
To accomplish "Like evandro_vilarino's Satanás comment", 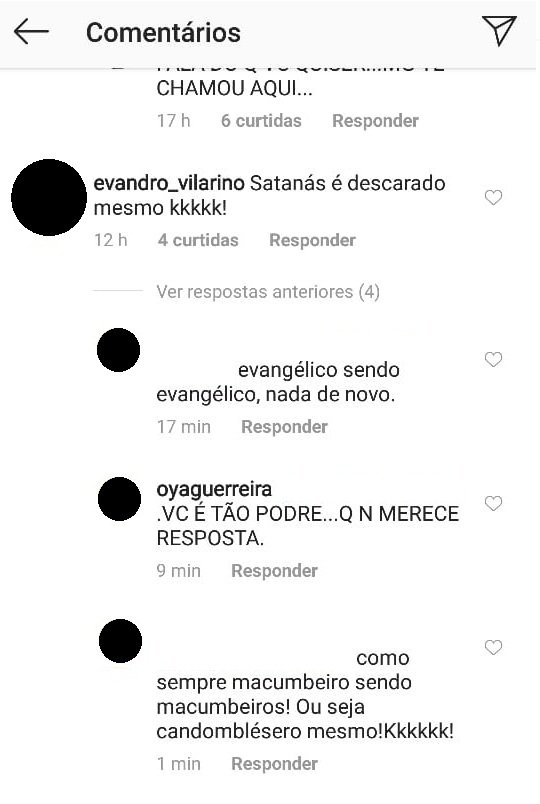I will pyautogui.click(x=493, y=197).
